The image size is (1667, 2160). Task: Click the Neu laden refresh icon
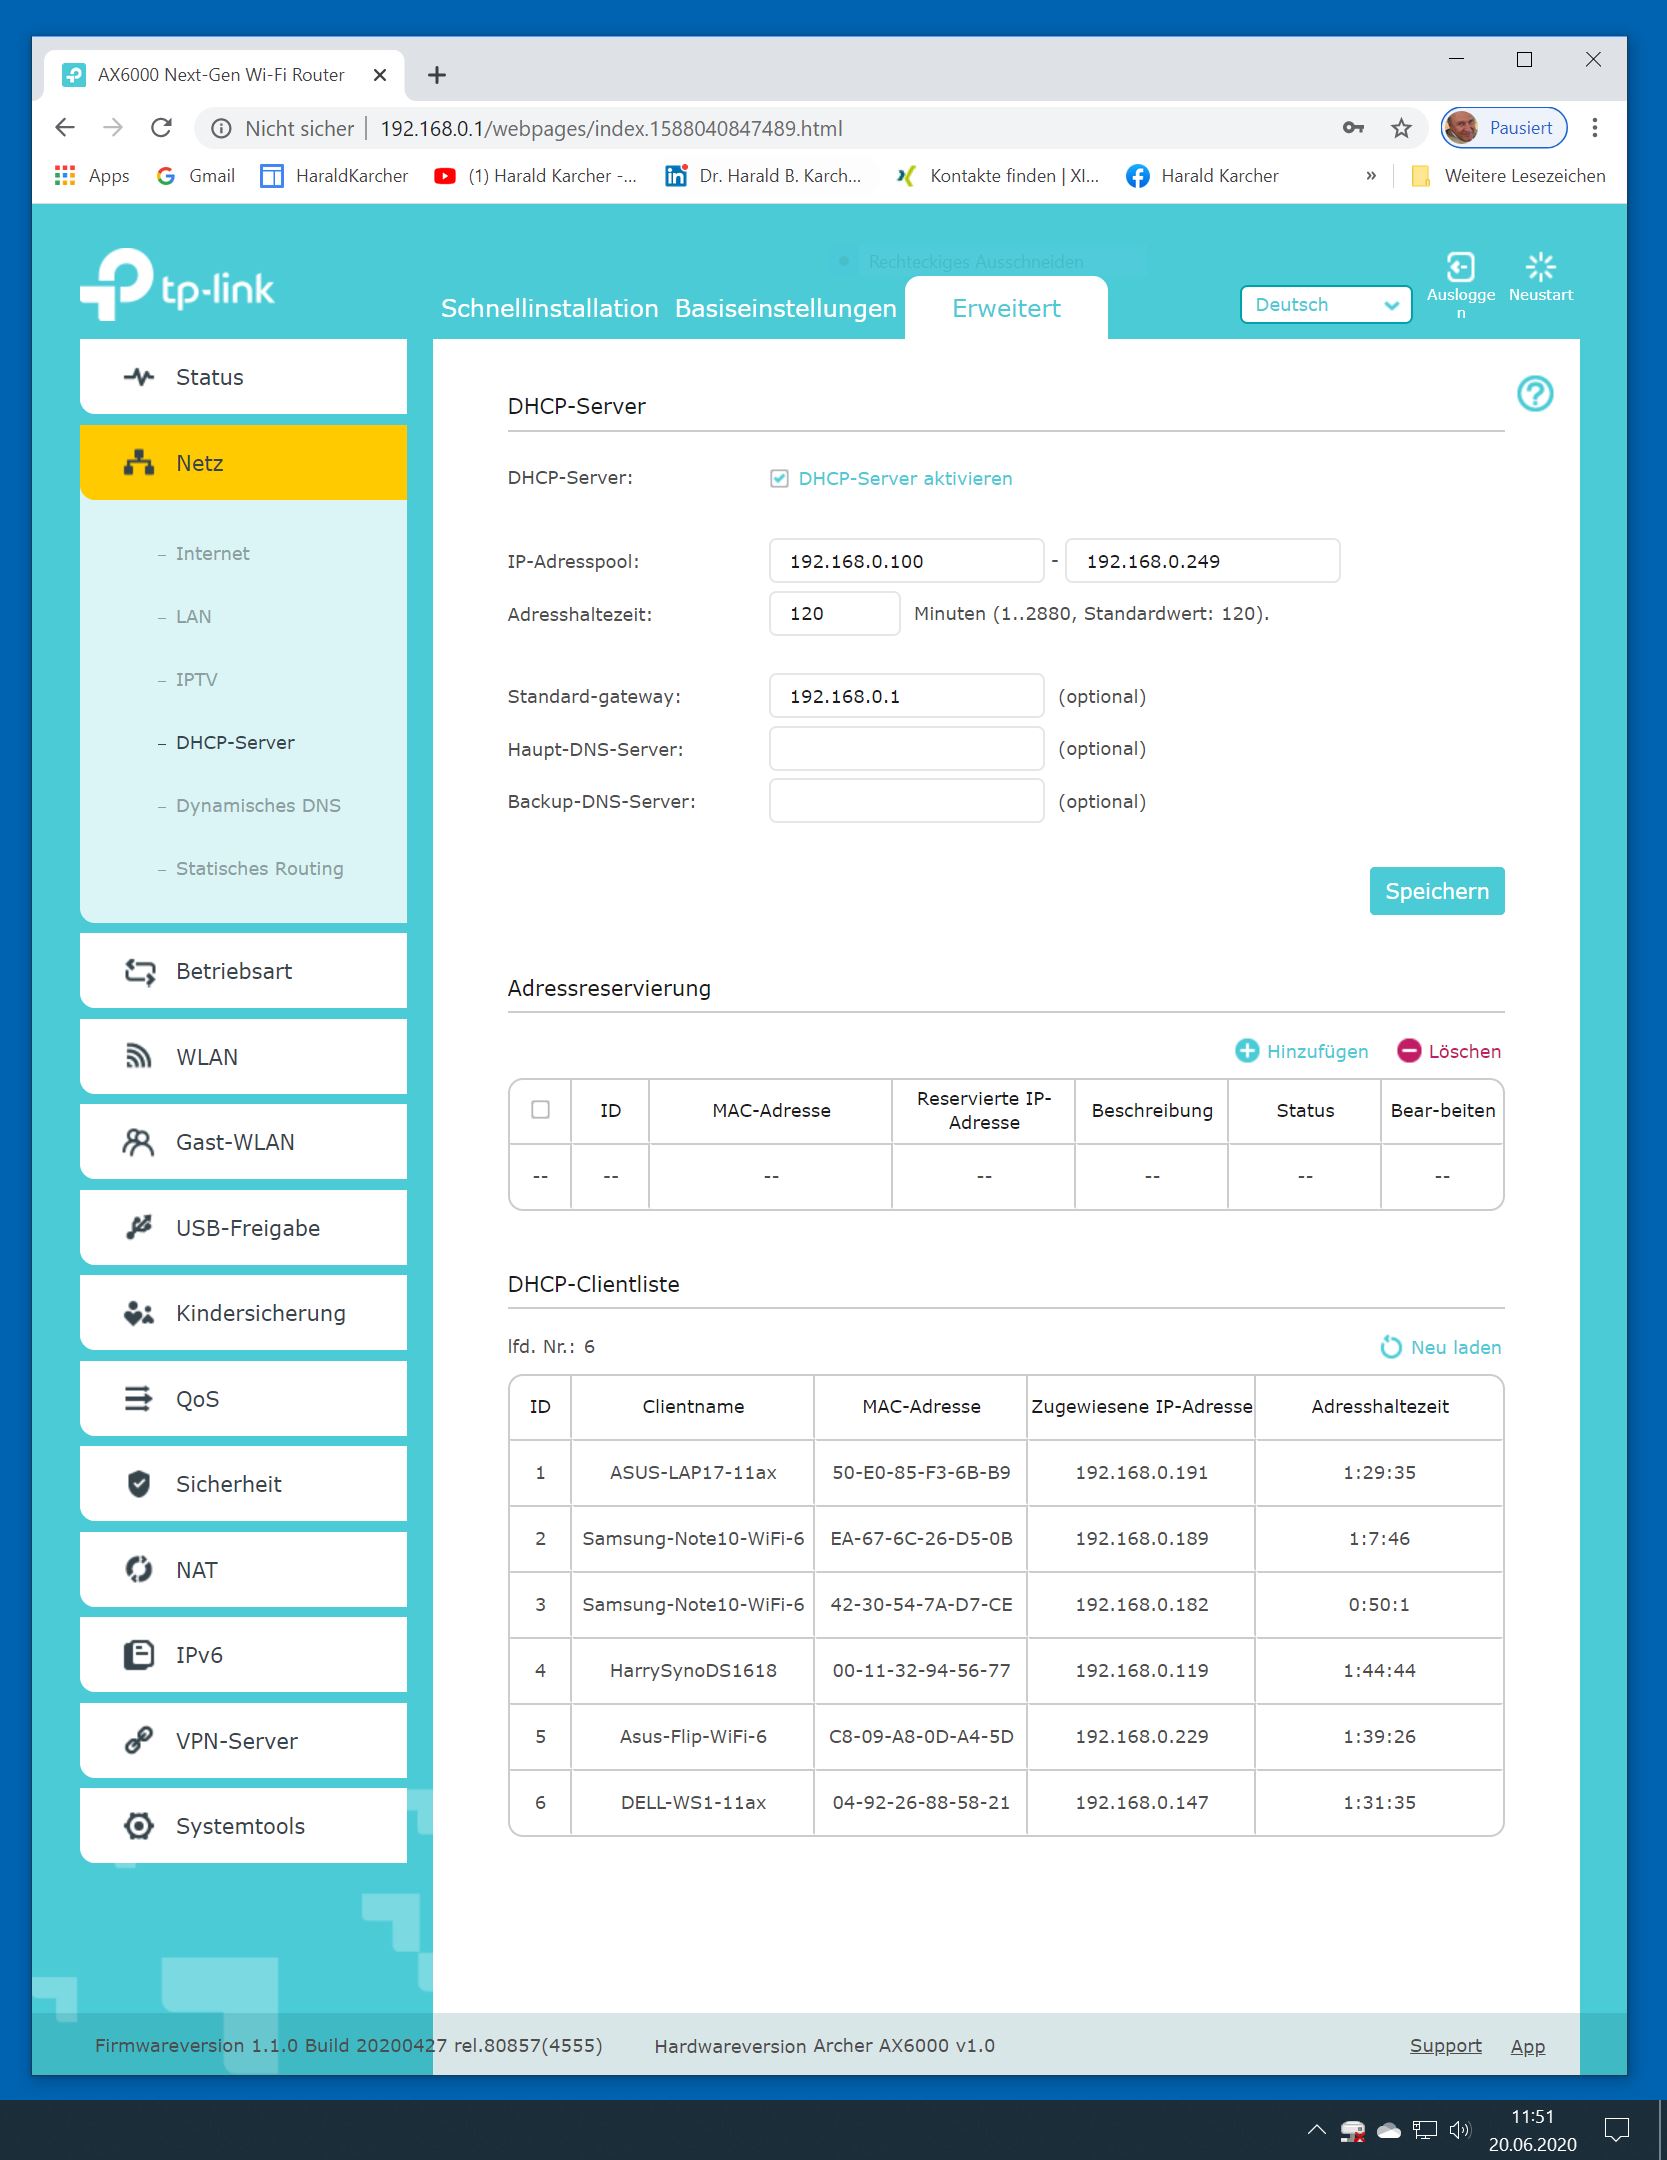click(1391, 1347)
